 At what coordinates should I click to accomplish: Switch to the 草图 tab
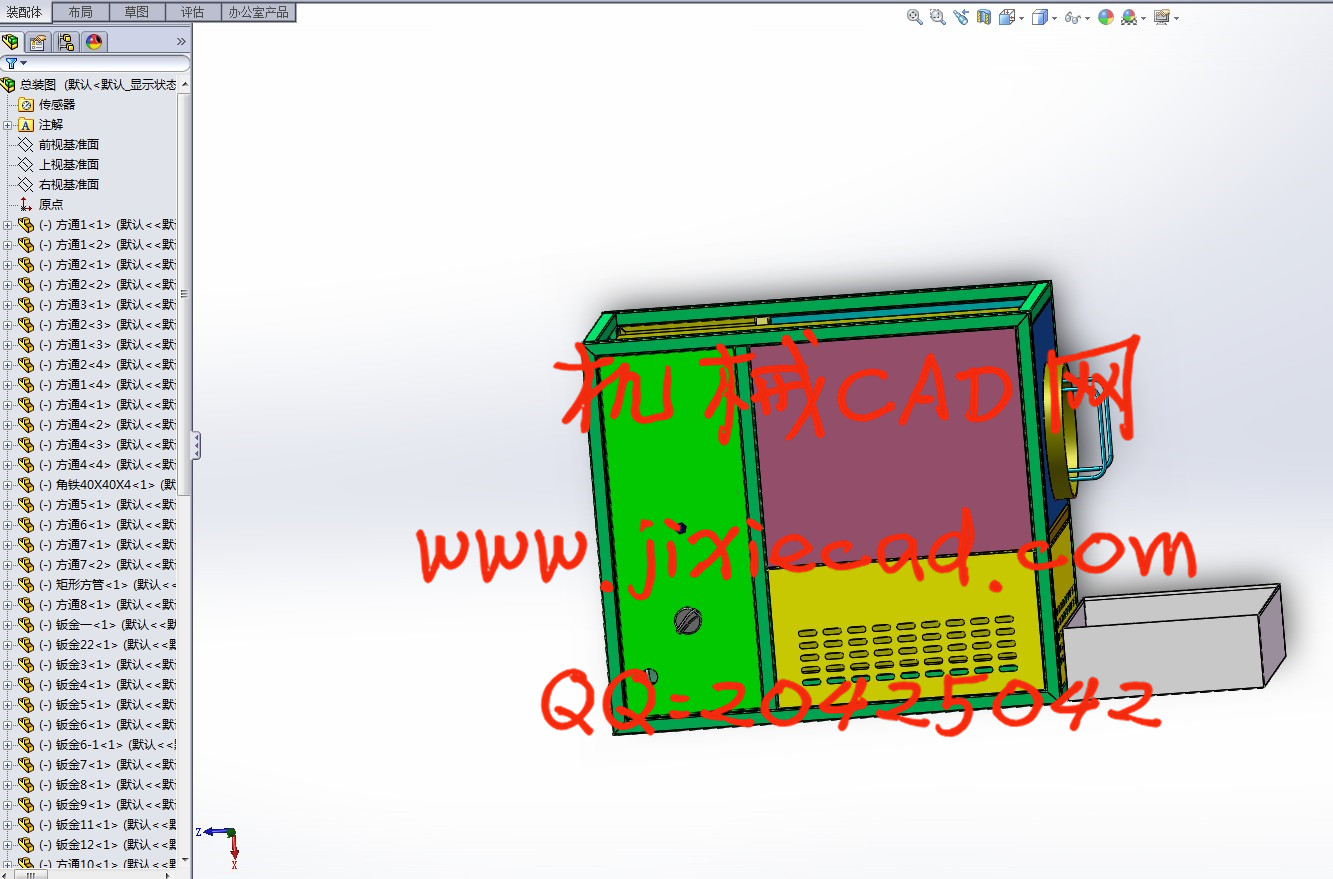136,12
